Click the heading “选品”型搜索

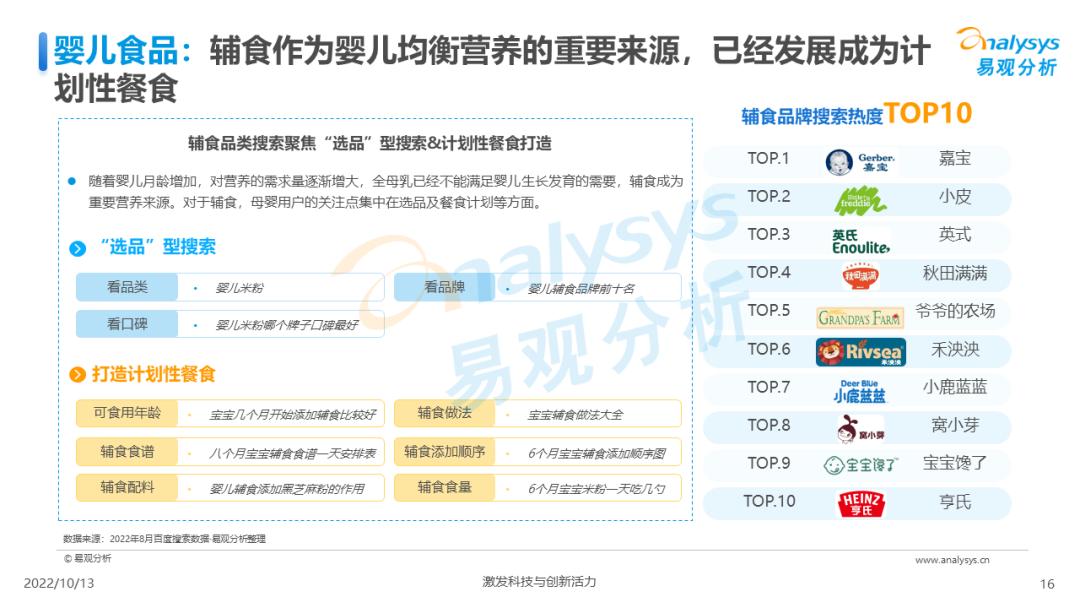[158, 247]
